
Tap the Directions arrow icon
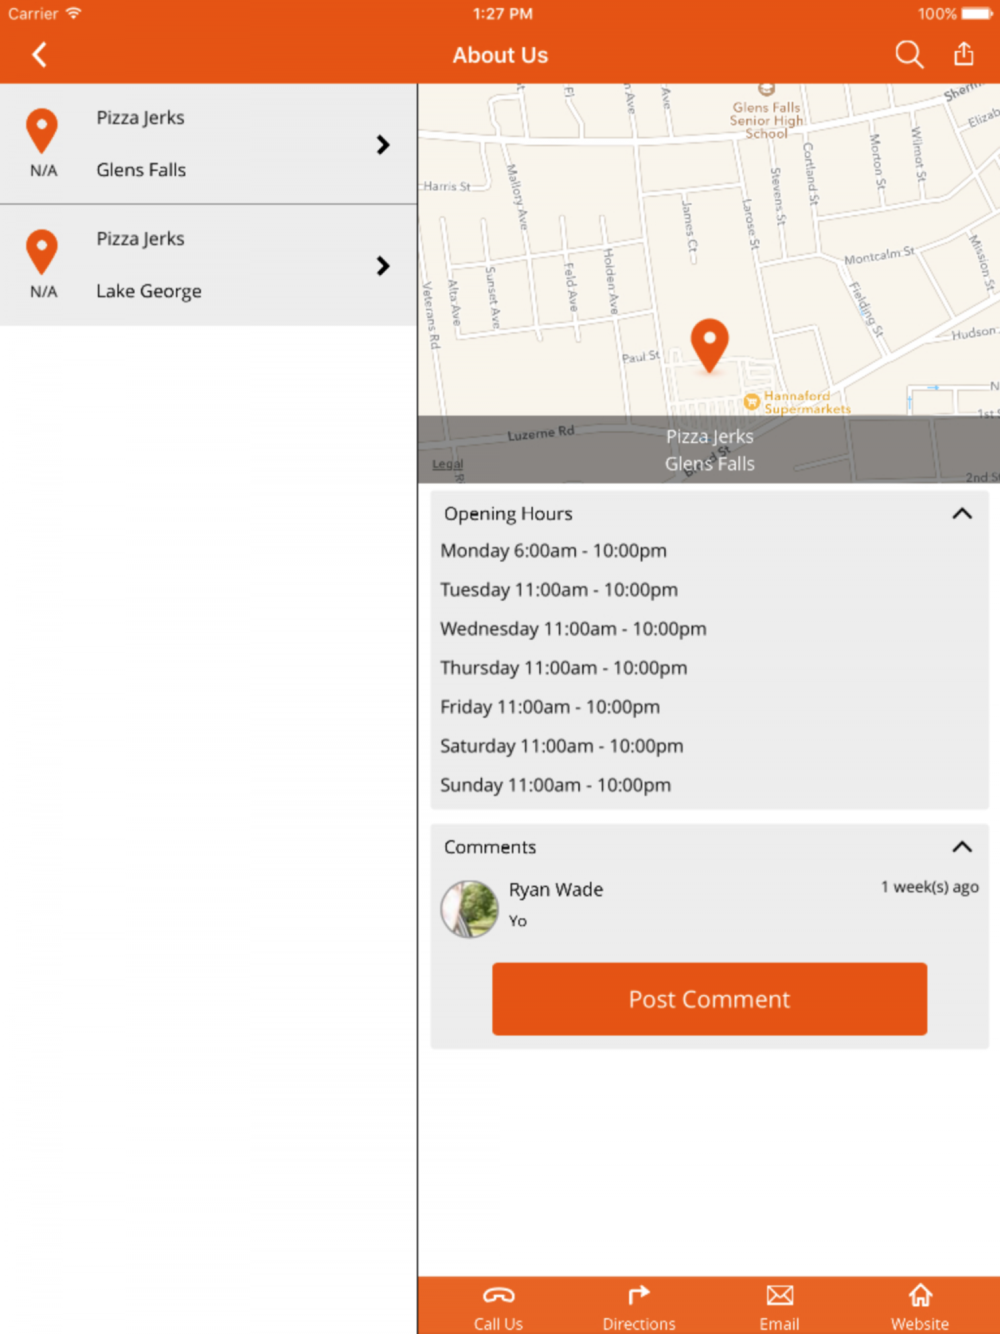pos(639,1296)
